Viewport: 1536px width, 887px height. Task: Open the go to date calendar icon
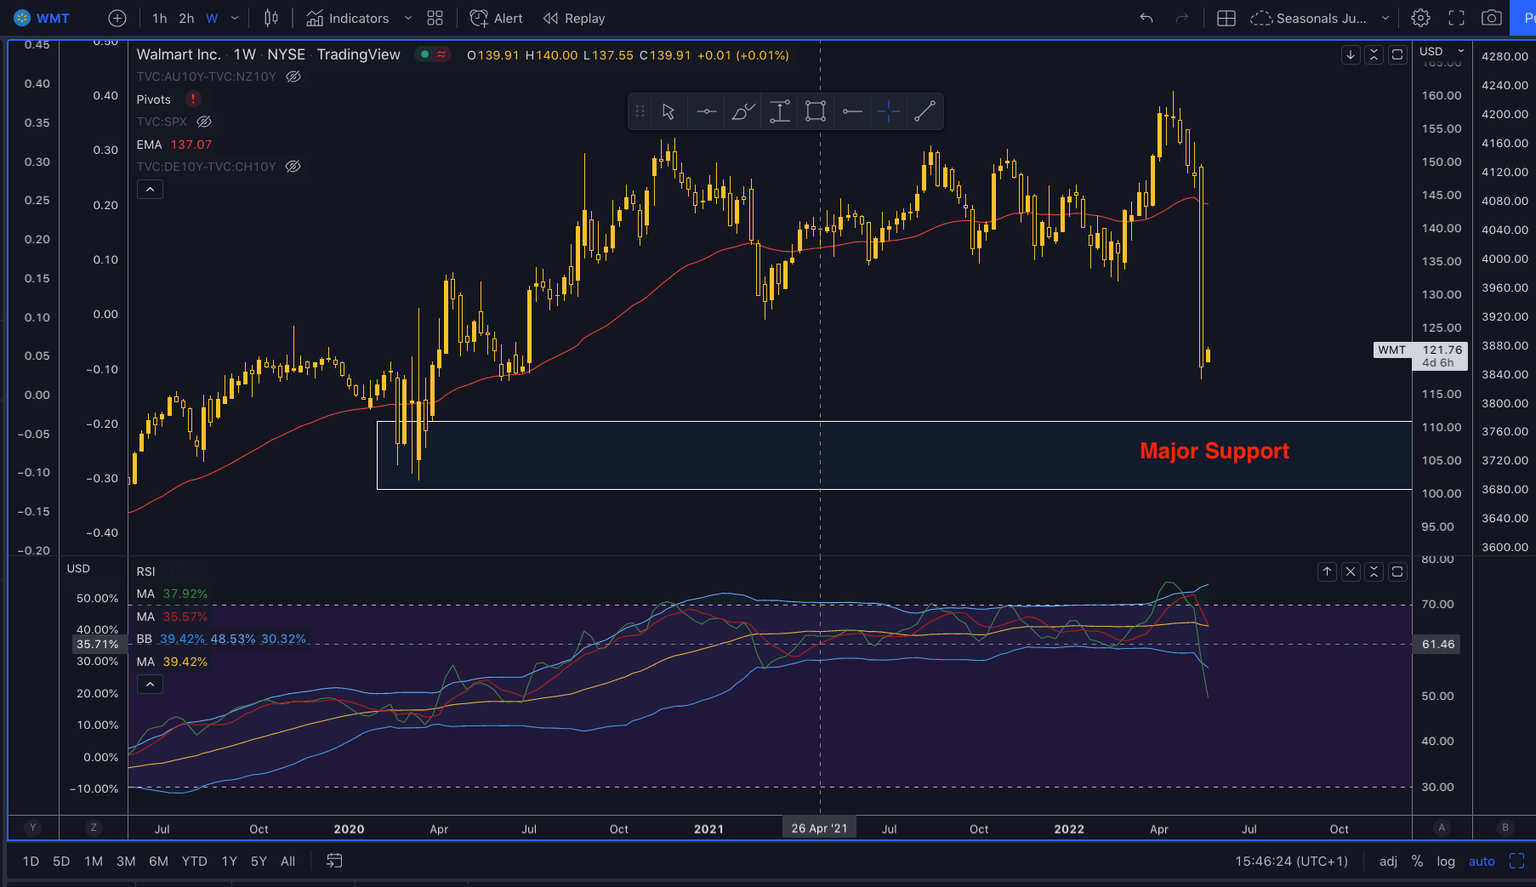[x=334, y=861]
